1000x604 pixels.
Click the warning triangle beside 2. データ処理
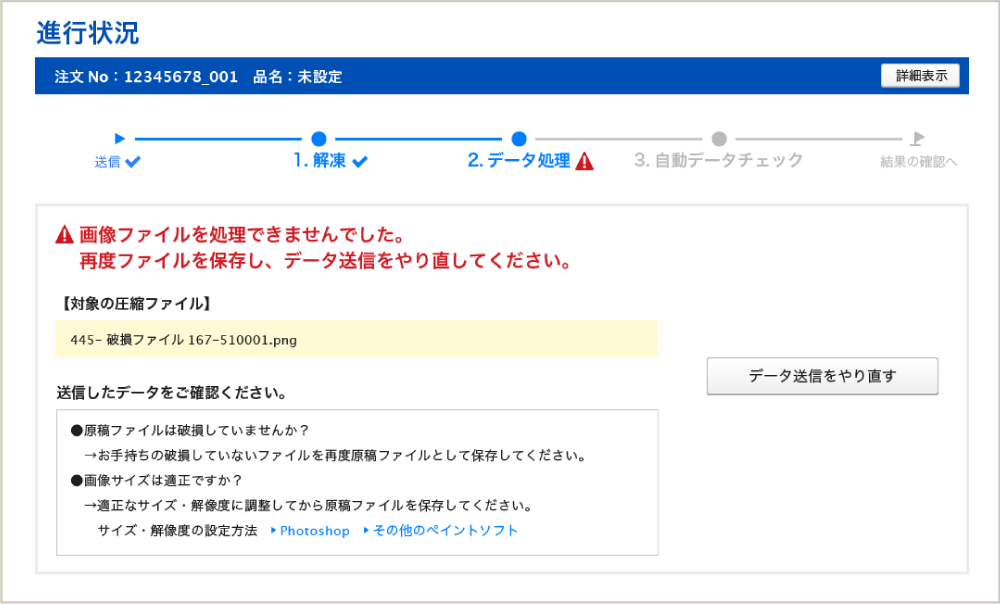[585, 162]
